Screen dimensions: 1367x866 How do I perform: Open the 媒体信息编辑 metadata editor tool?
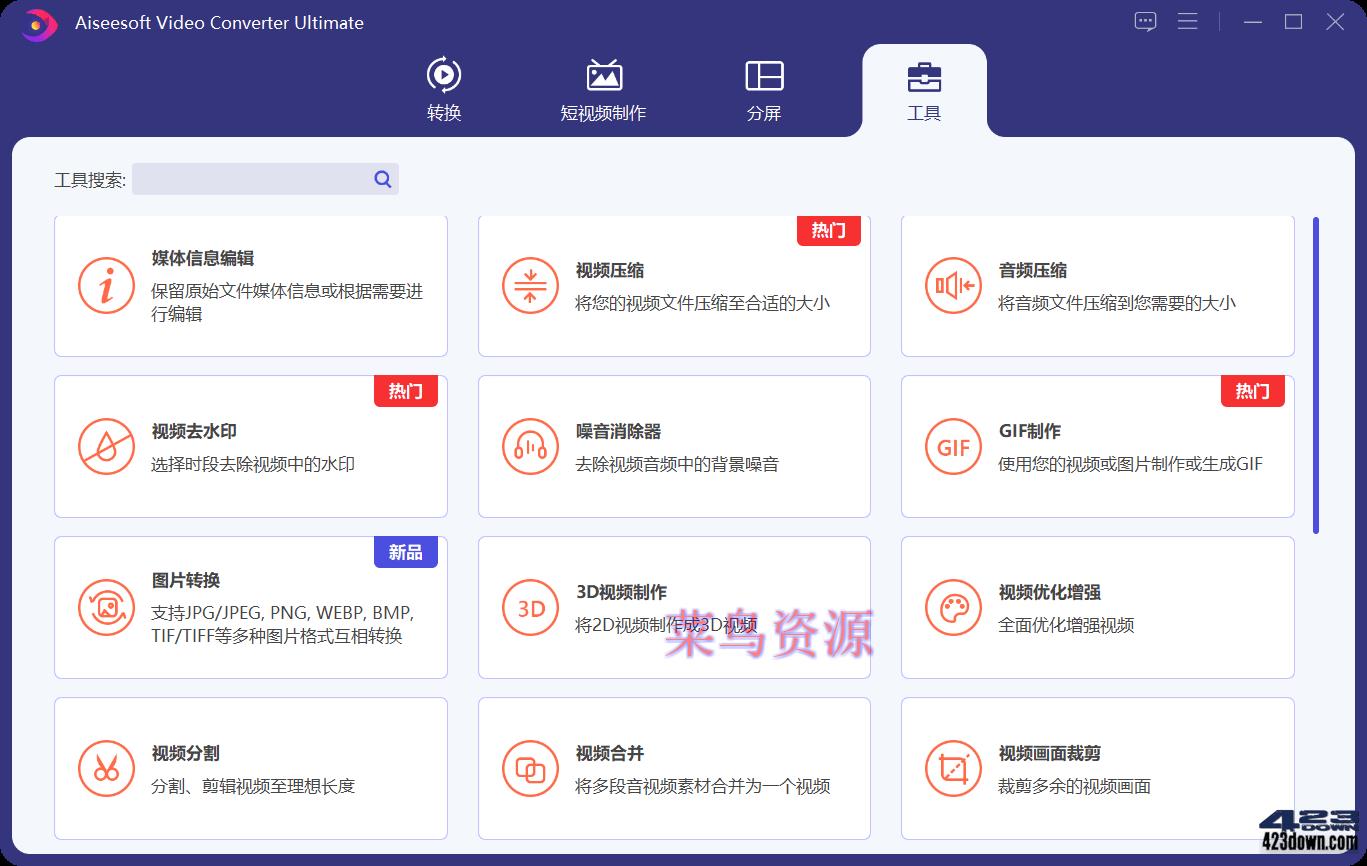tap(250, 286)
